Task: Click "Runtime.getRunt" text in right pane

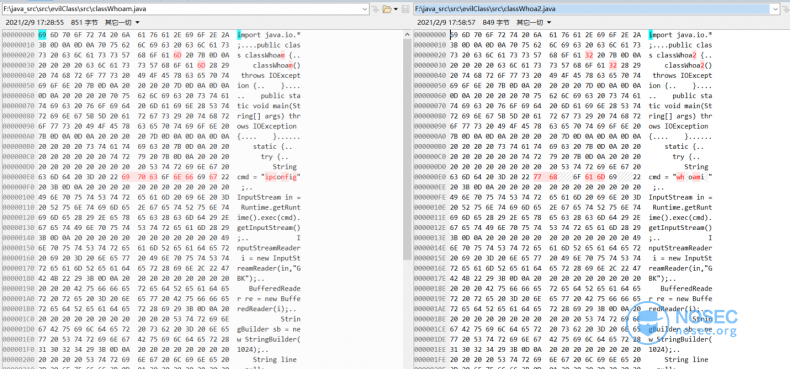Action: 683,207
